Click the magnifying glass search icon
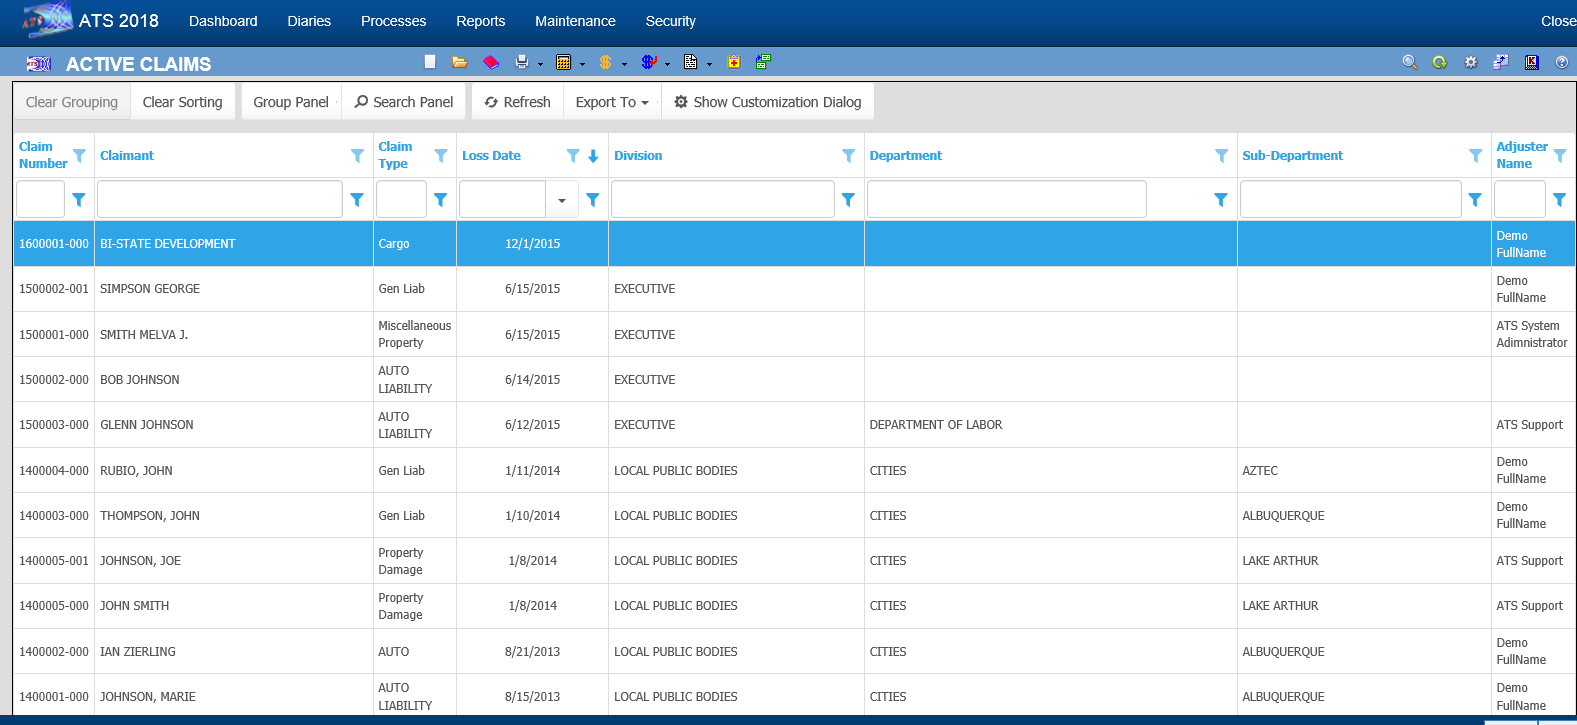 (1409, 62)
